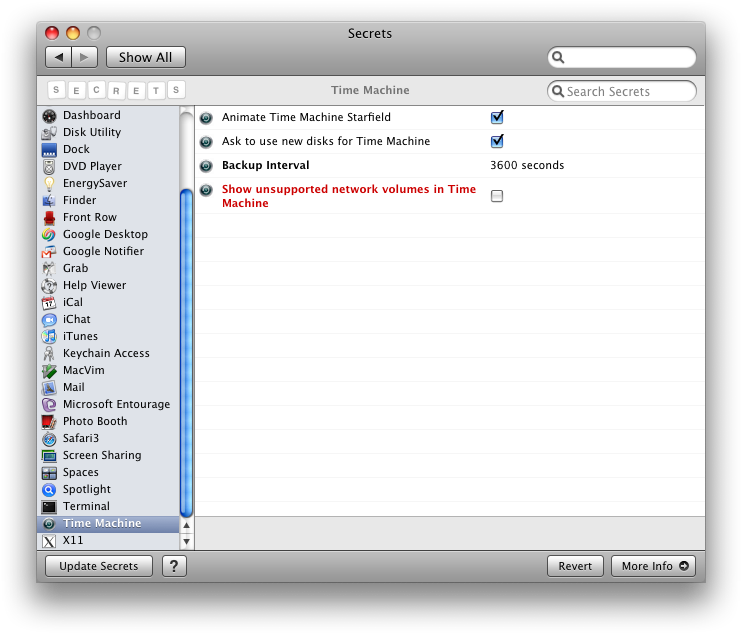
Task: Click the Terminal icon in sidebar
Action: tap(49, 507)
